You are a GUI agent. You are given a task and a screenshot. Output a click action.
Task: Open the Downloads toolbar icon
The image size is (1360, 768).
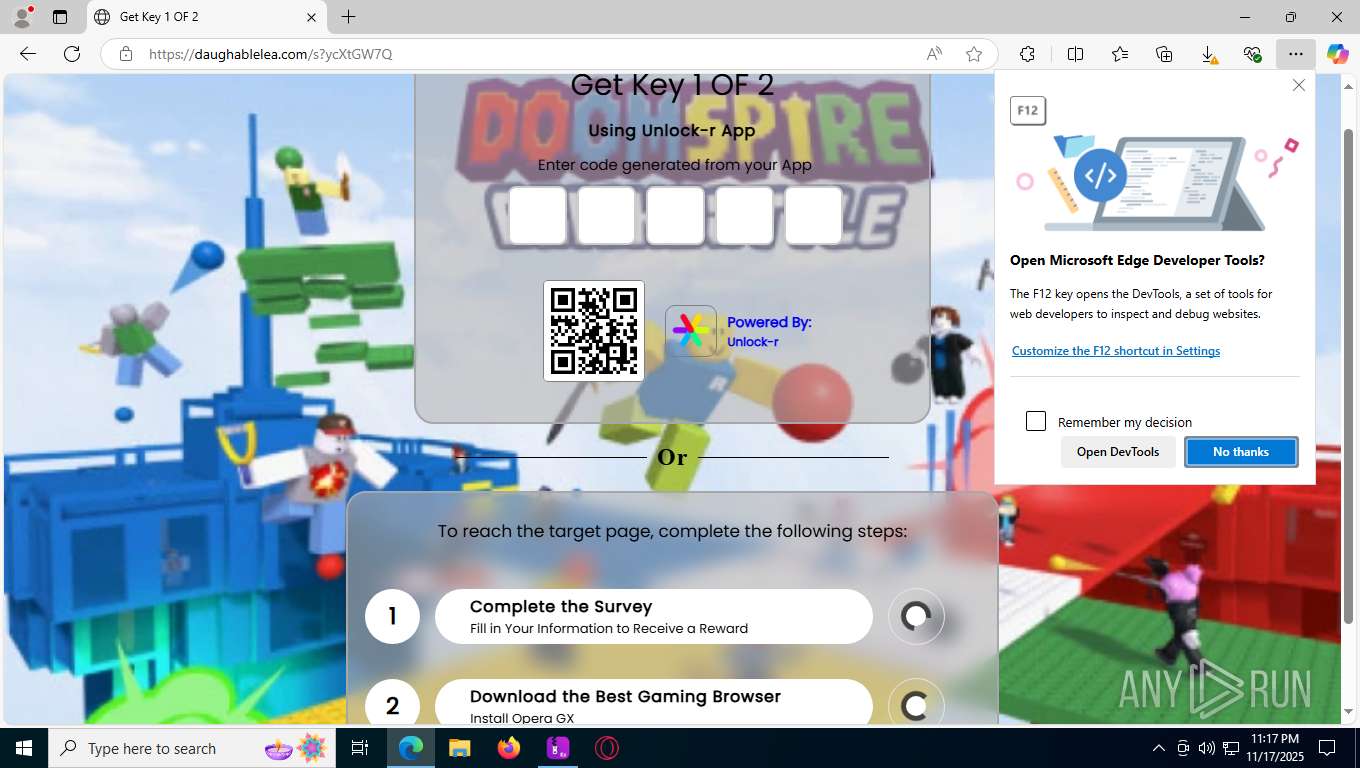click(1208, 54)
